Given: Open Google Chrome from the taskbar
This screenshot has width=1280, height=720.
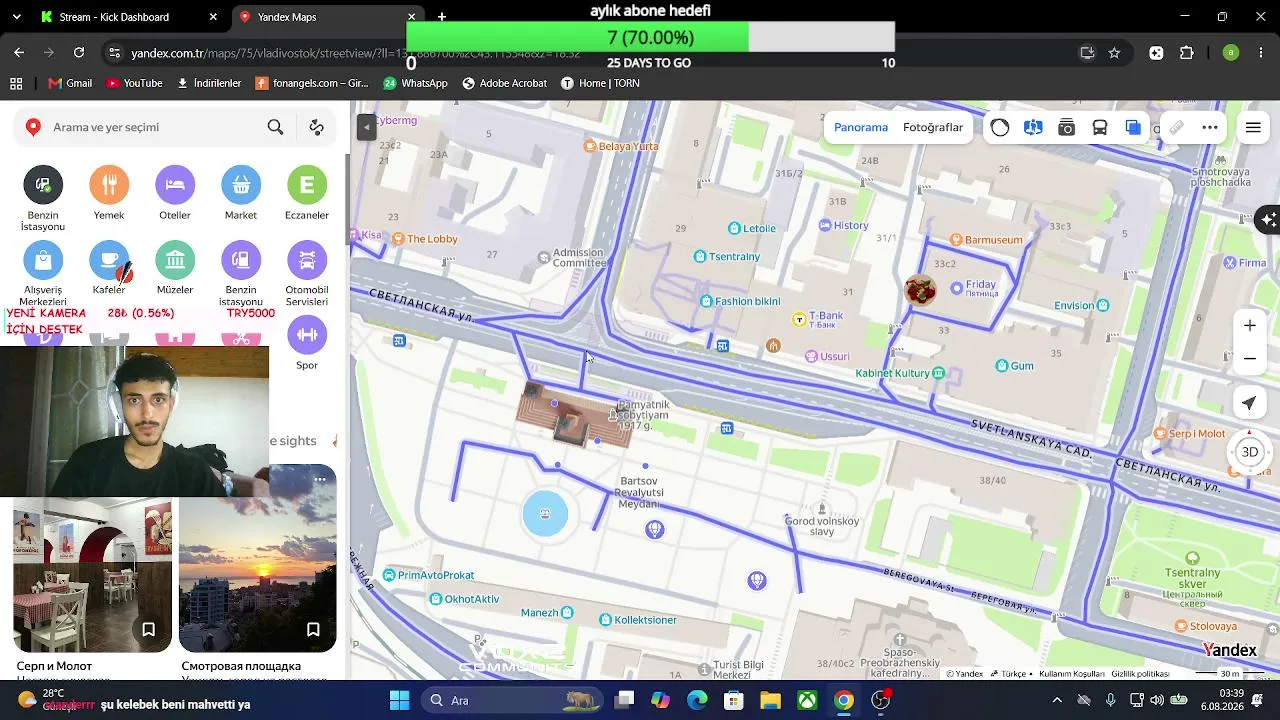Looking at the screenshot, I should coord(844,700).
